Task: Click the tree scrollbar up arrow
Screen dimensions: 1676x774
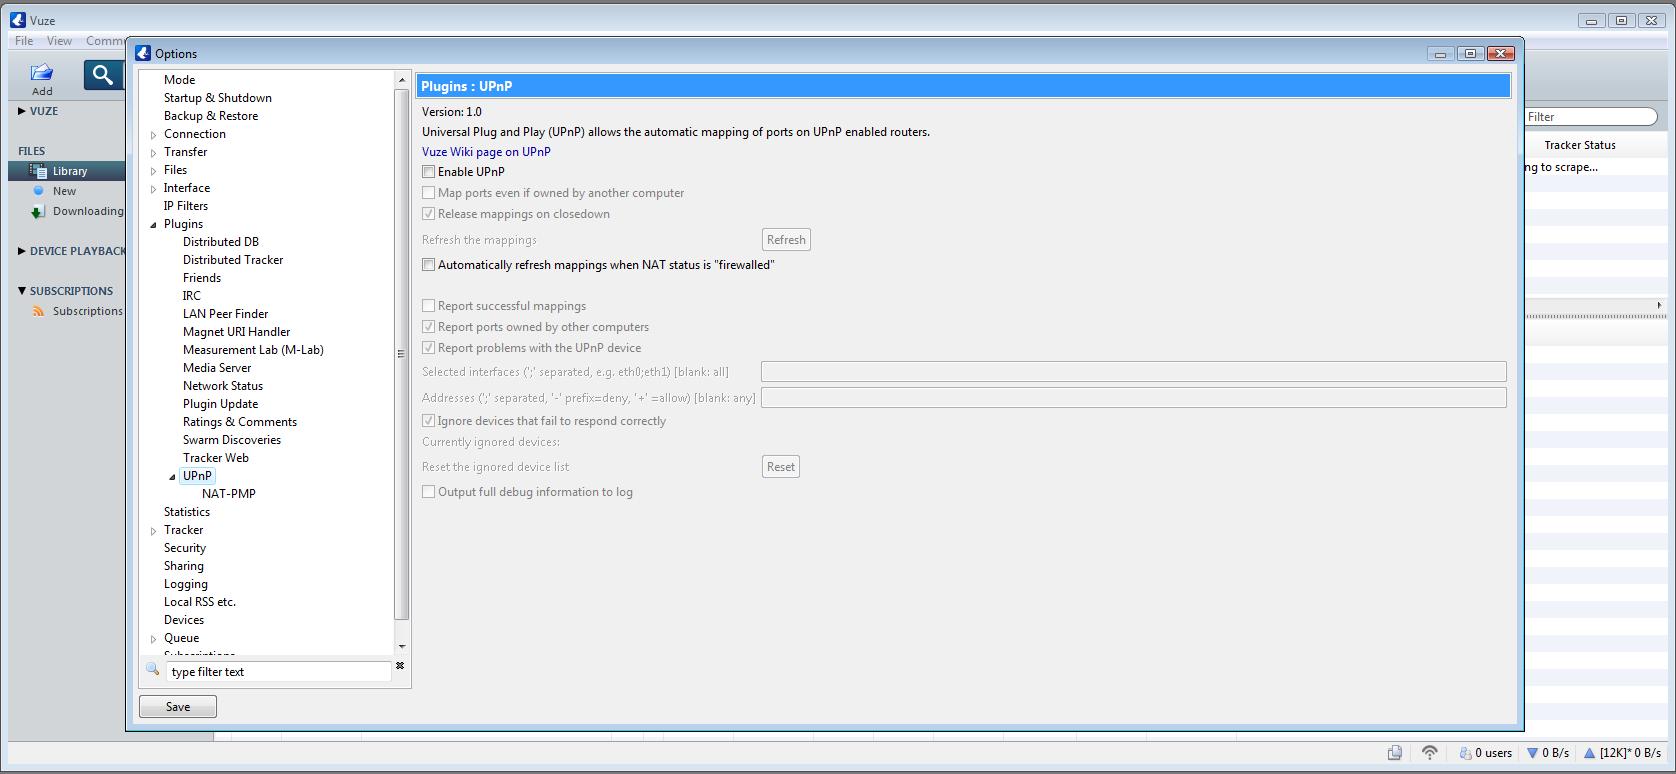Action: pos(402,80)
